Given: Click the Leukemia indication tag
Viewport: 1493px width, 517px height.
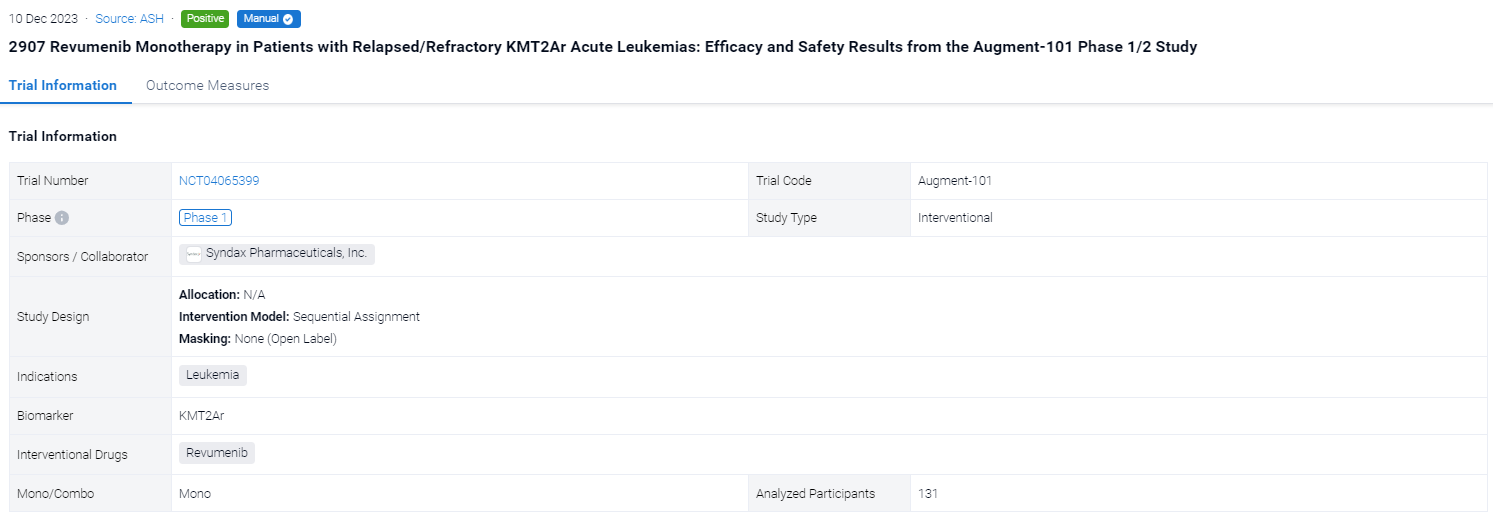Looking at the screenshot, I should click(213, 376).
